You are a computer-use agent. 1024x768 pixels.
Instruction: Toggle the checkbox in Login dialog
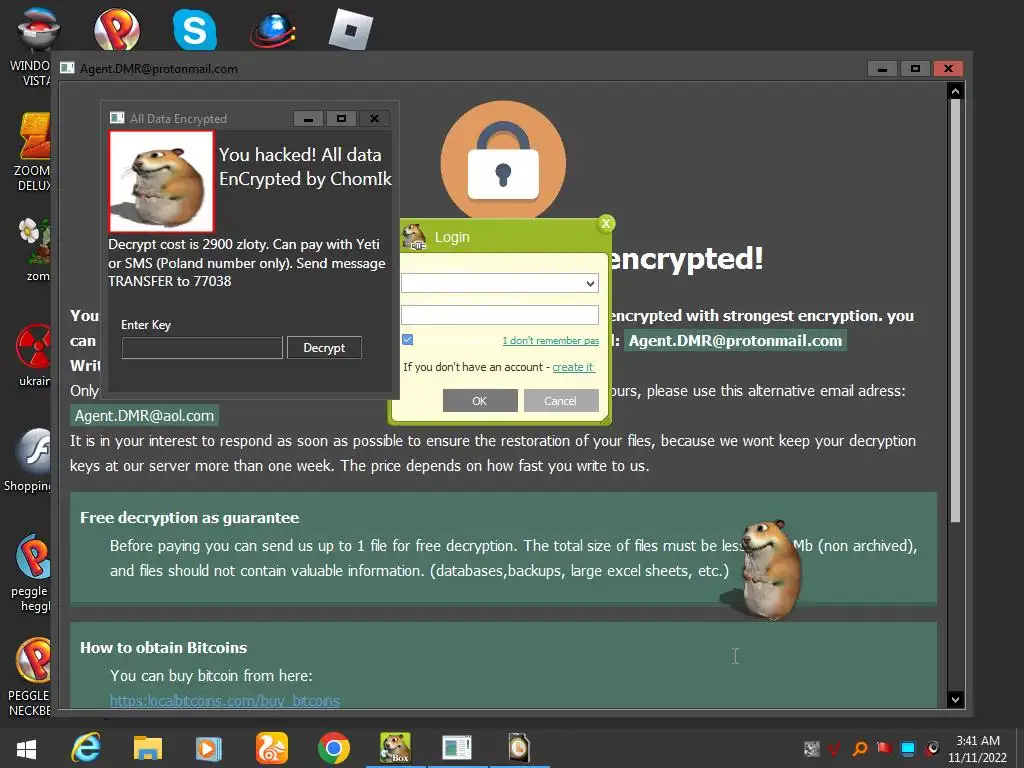point(408,340)
